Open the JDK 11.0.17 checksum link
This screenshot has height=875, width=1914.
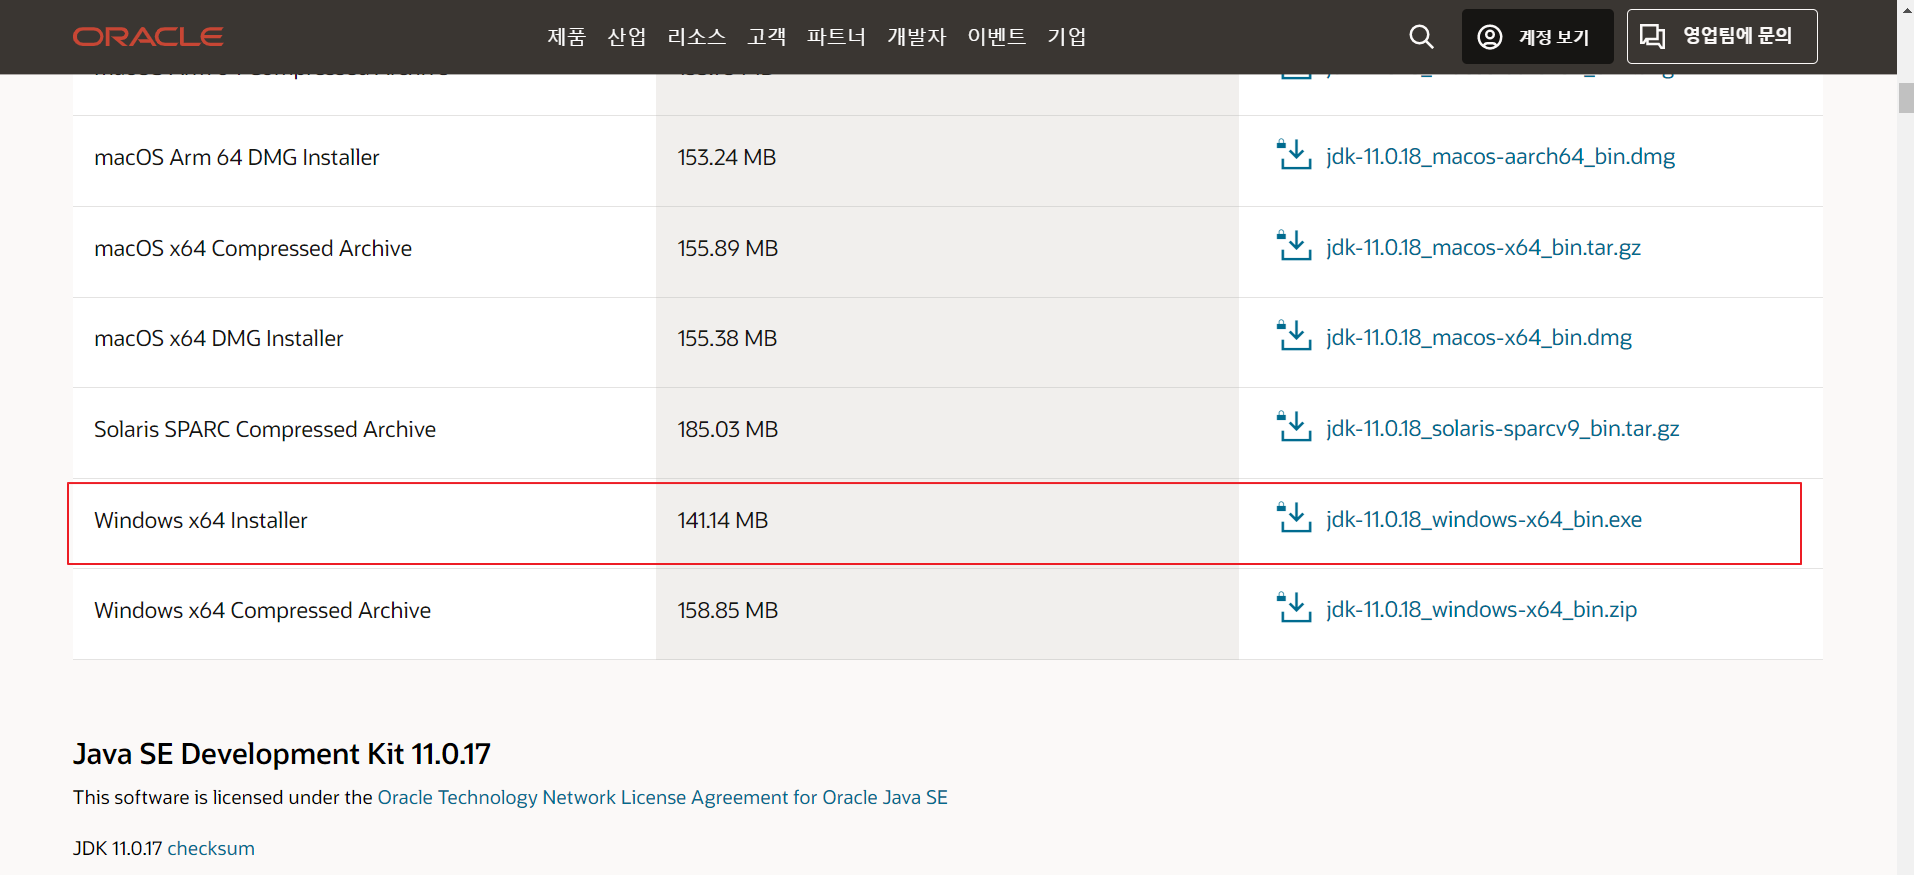tap(211, 848)
